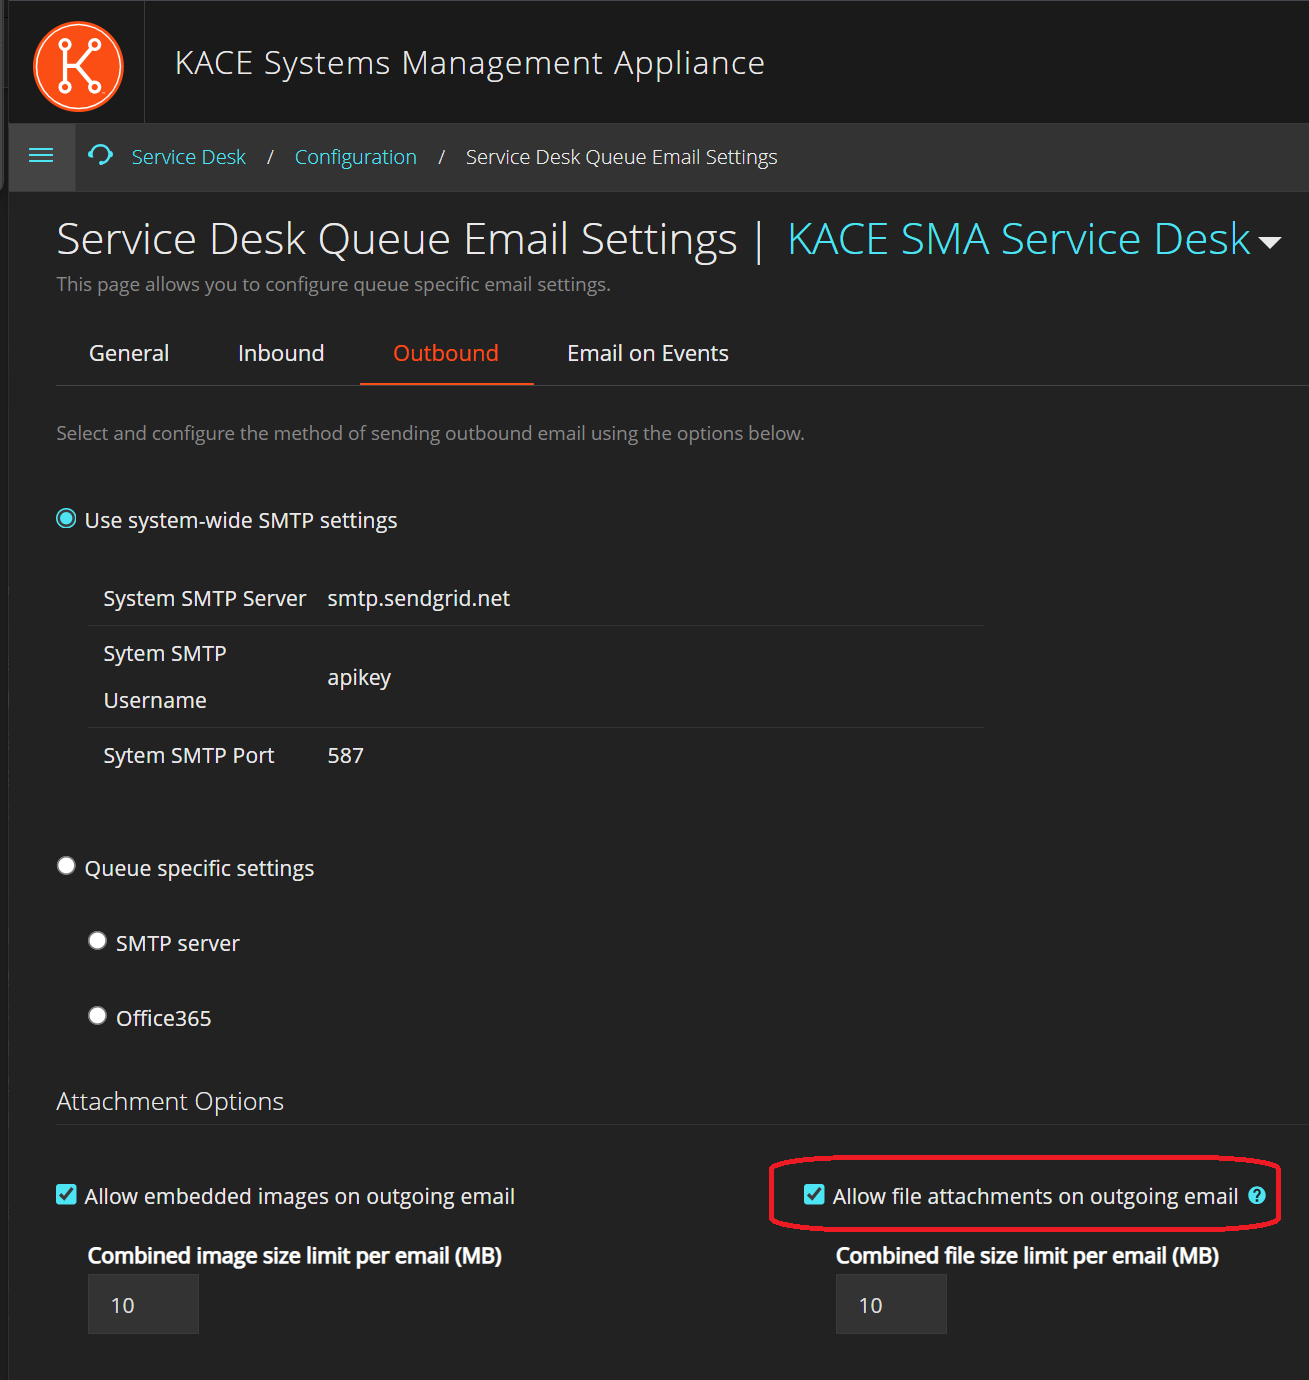The height and width of the screenshot is (1380, 1309).
Task: Edit the combined file size limit value
Action: 890,1304
